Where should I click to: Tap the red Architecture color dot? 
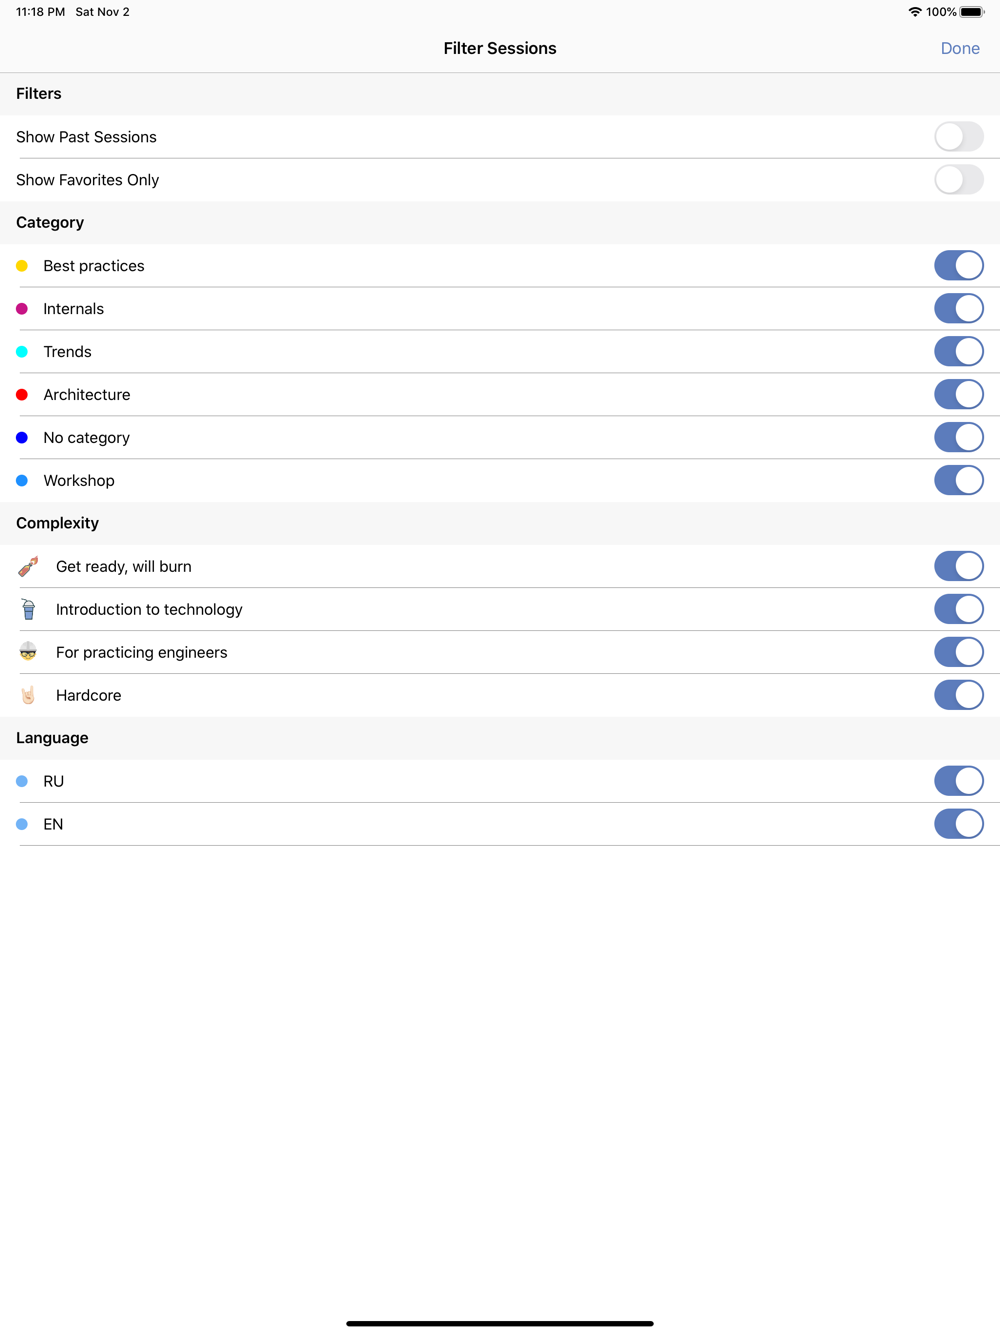pos(22,395)
